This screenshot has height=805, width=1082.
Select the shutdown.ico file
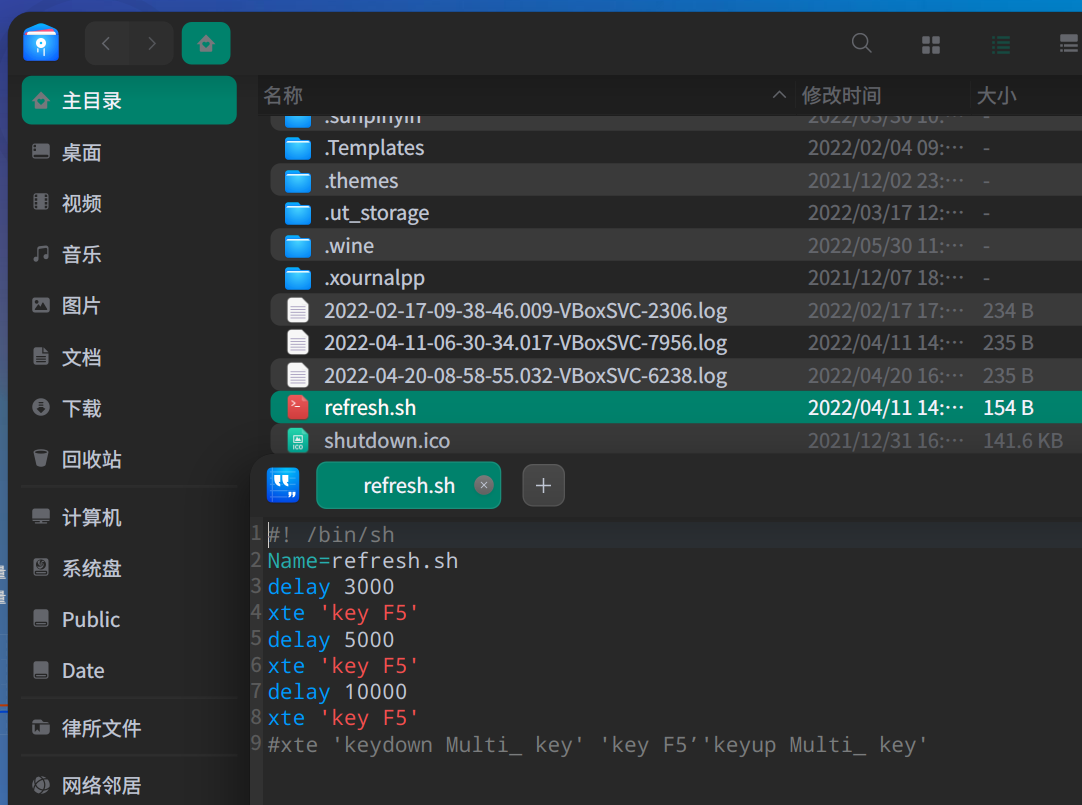(x=386, y=441)
